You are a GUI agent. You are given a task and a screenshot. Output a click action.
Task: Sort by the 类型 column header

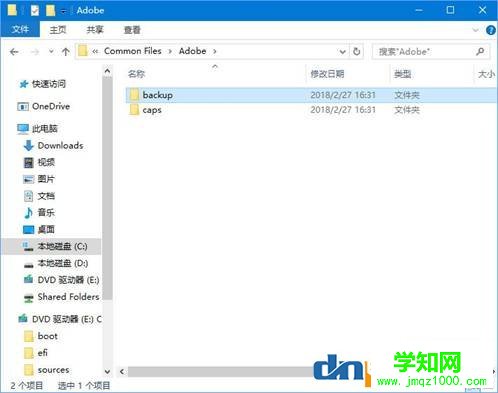402,74
